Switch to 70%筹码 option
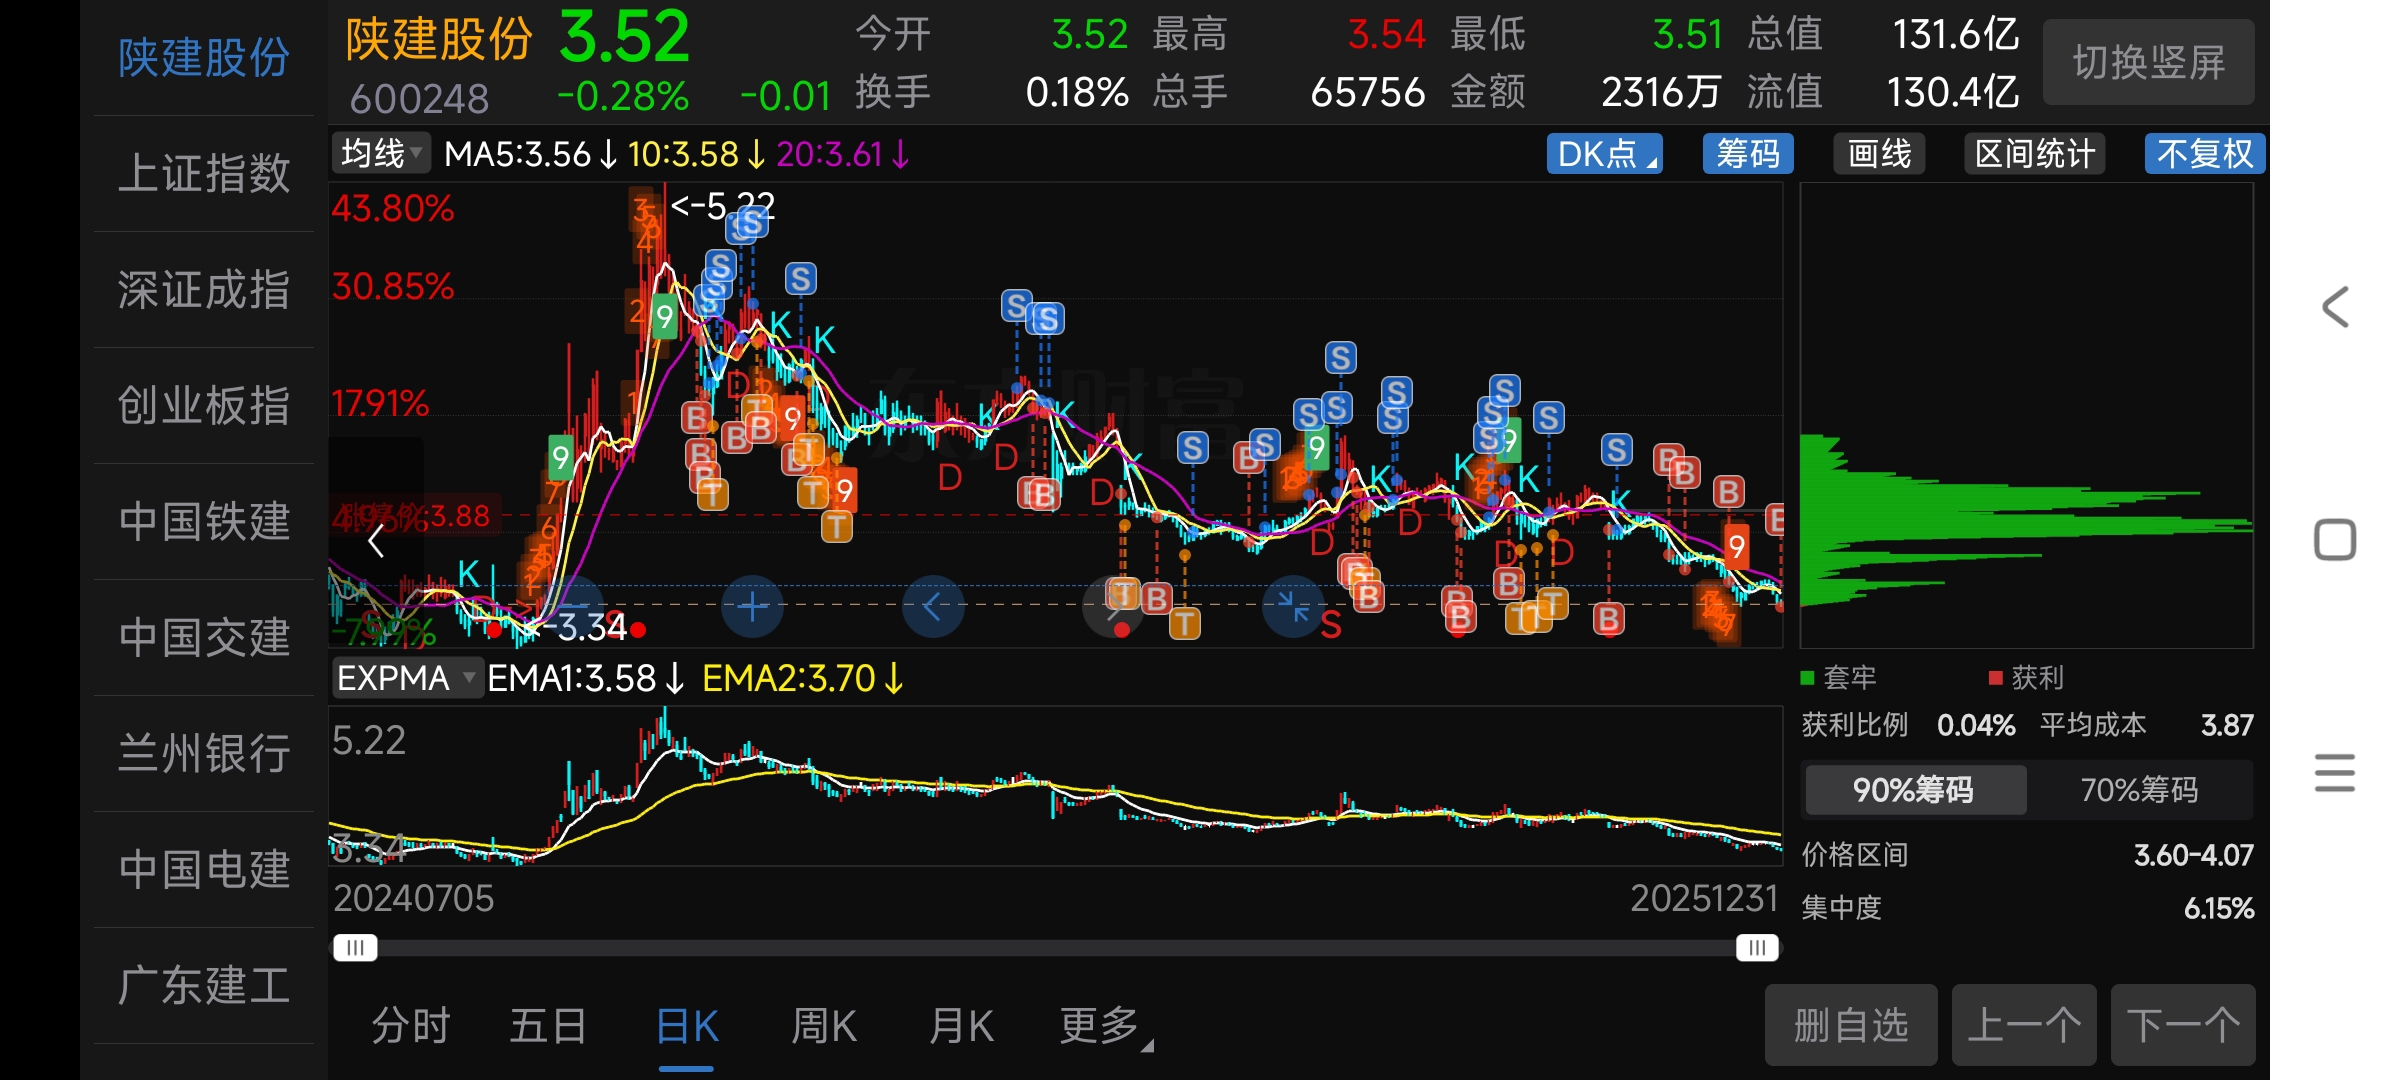The image size is (2400, 1080). (2139, 790)
